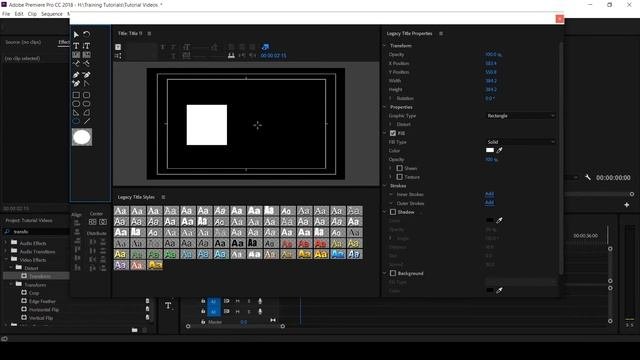
Task: Select the Convert Anchor Point tool
Action: [87, 84]
